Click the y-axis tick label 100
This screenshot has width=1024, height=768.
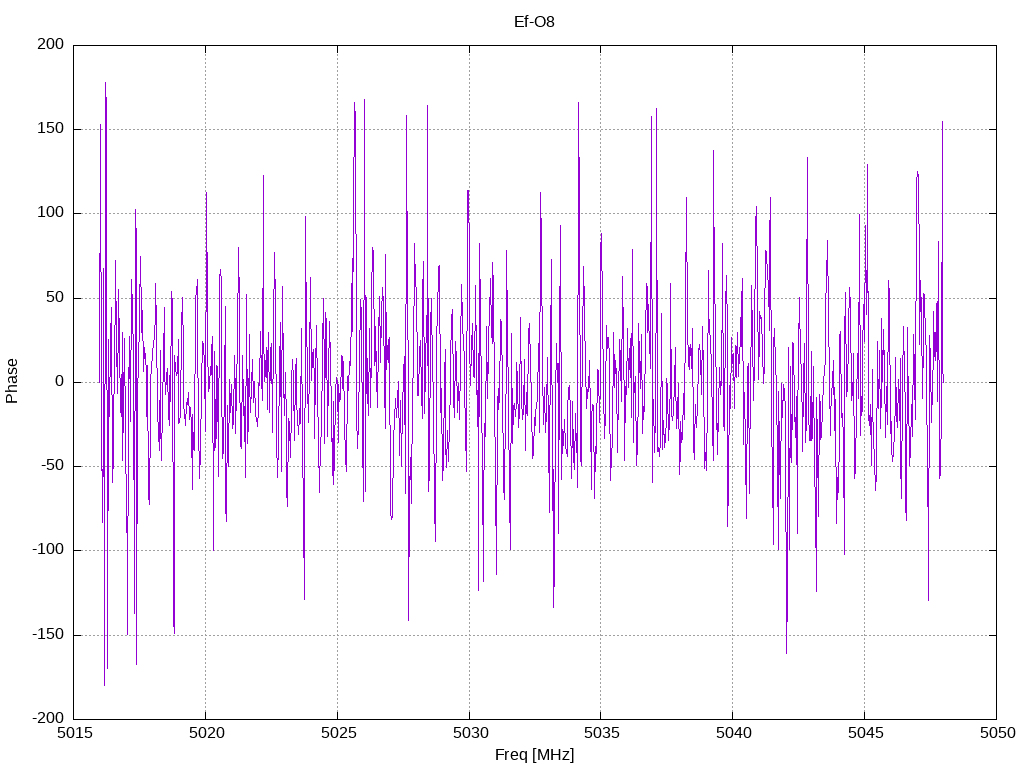51,213
